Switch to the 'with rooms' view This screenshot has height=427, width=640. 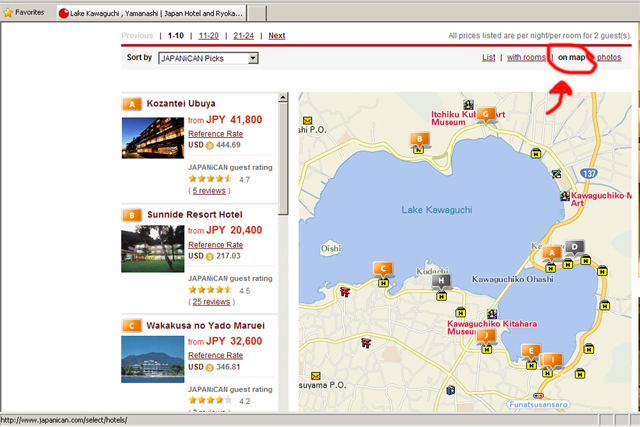526,58
